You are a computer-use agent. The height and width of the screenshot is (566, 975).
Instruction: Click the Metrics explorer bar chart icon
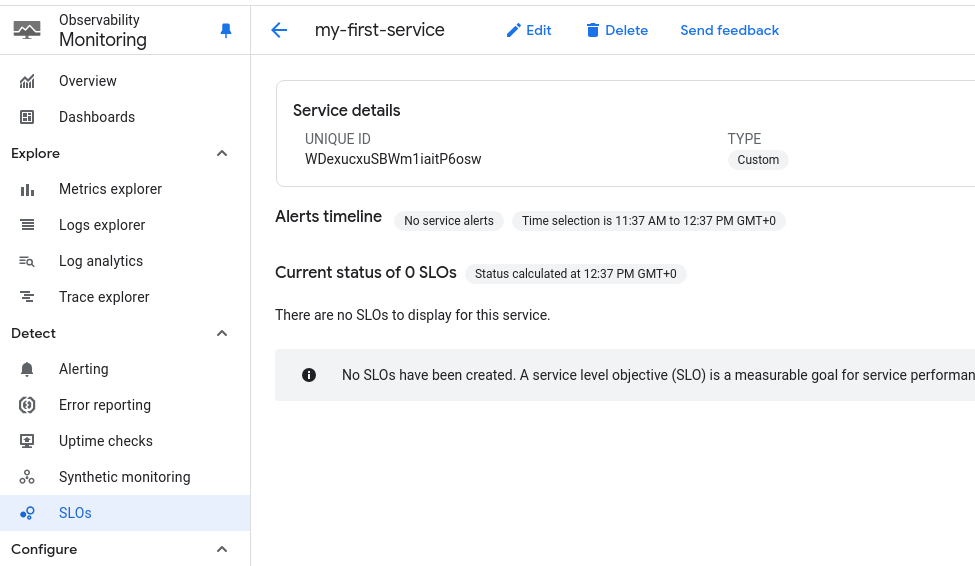click(27, 190)
